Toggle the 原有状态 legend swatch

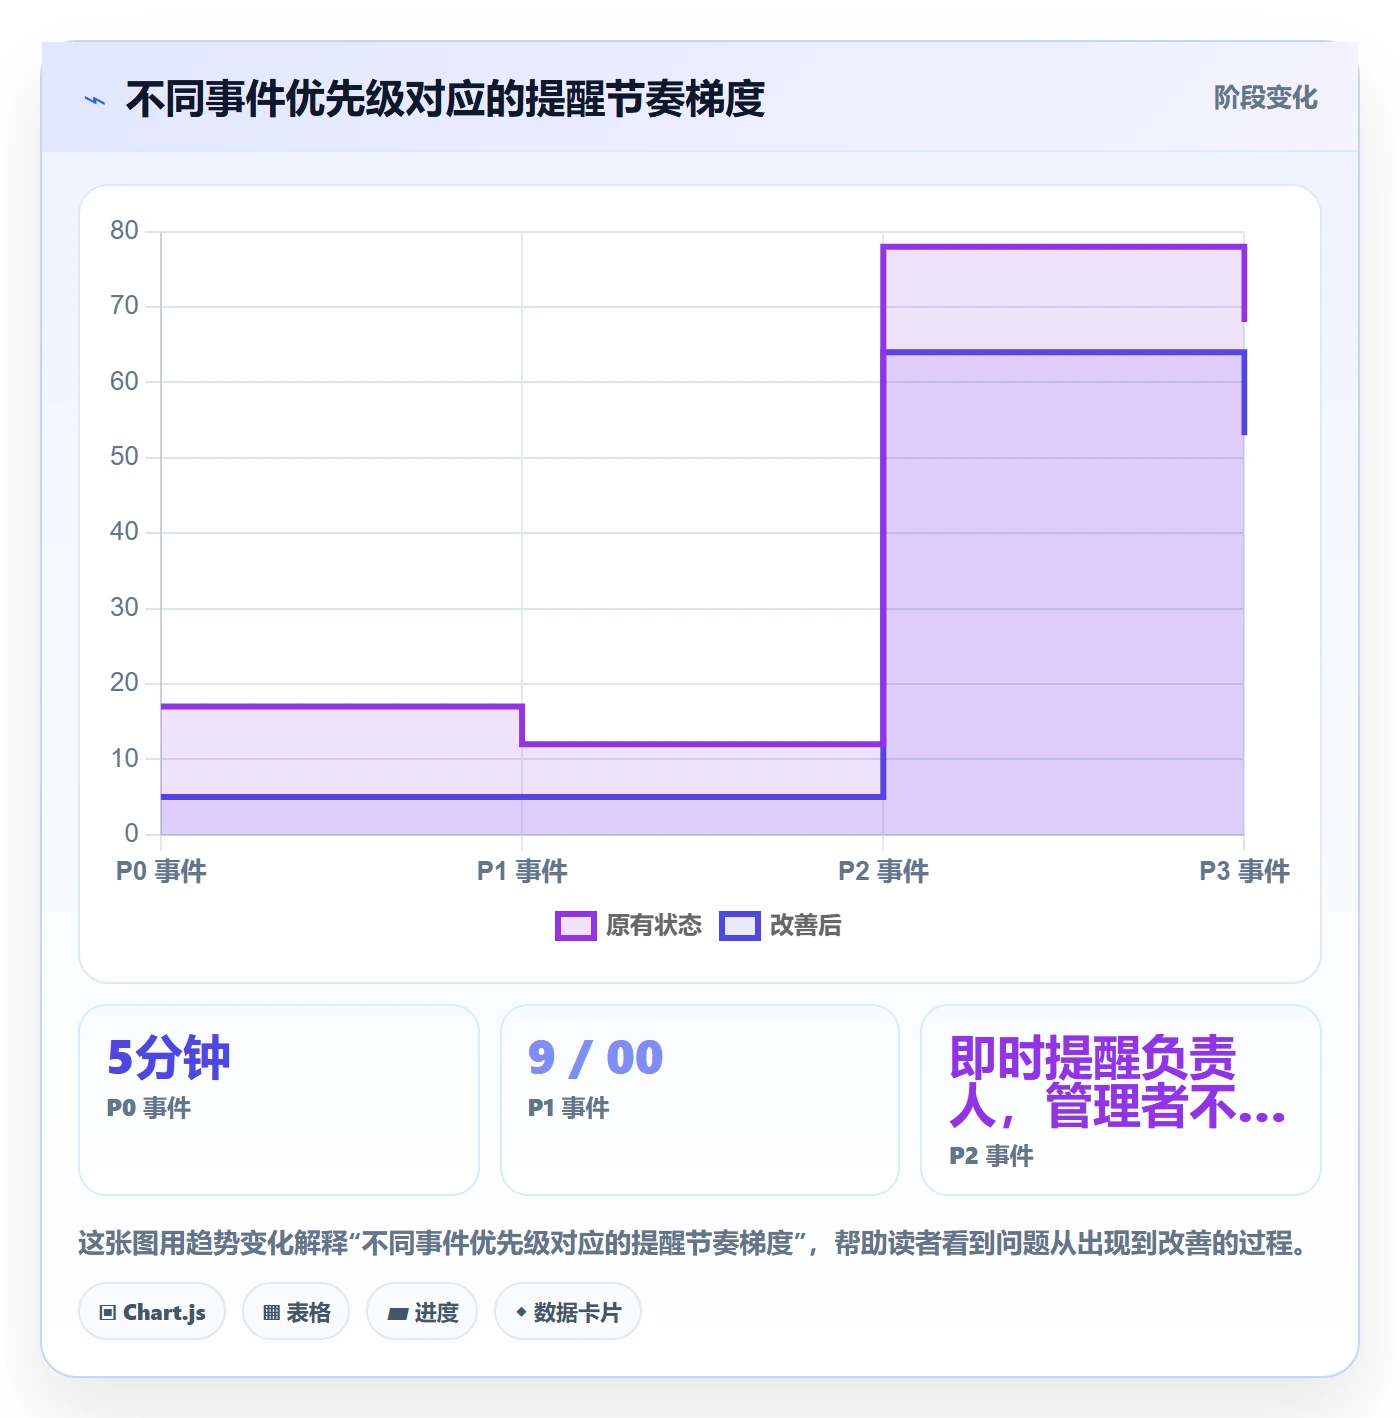[x=576, y=926]
